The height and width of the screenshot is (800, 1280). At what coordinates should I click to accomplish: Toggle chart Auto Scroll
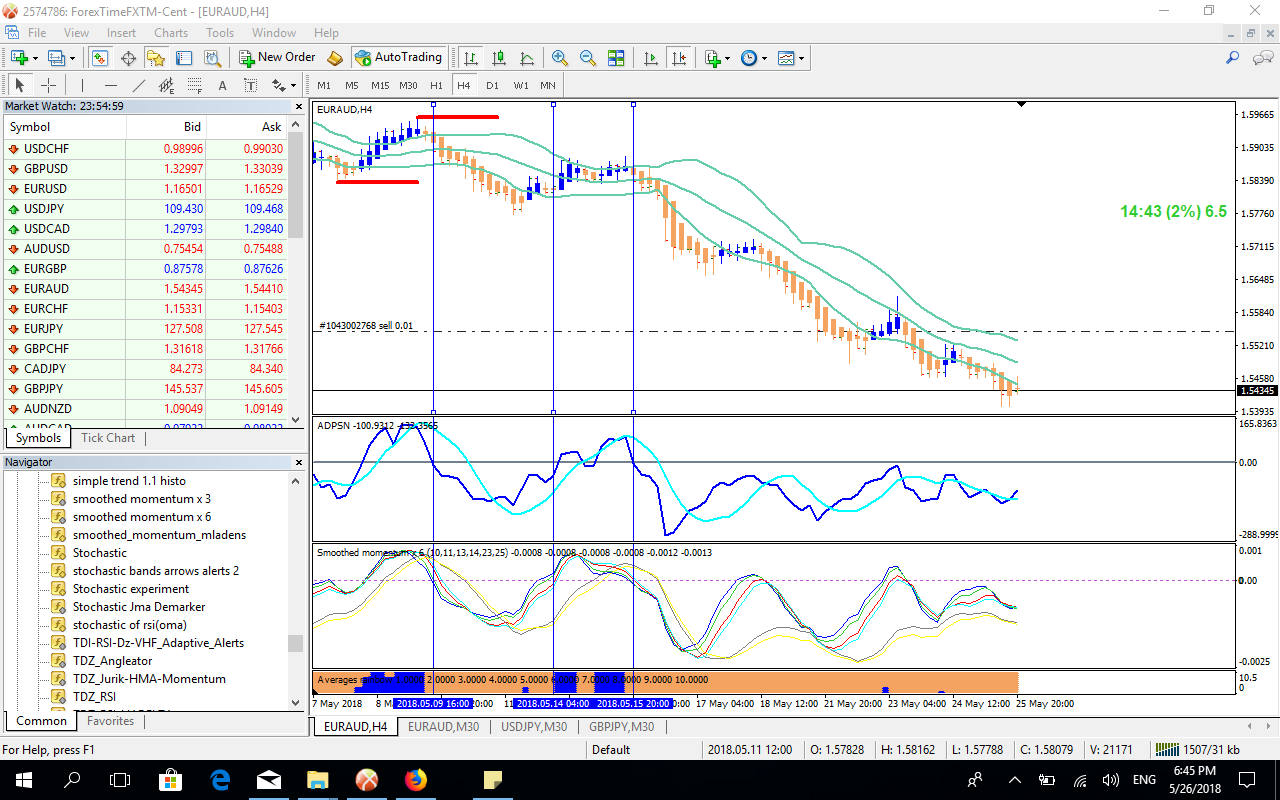point(651,58)
